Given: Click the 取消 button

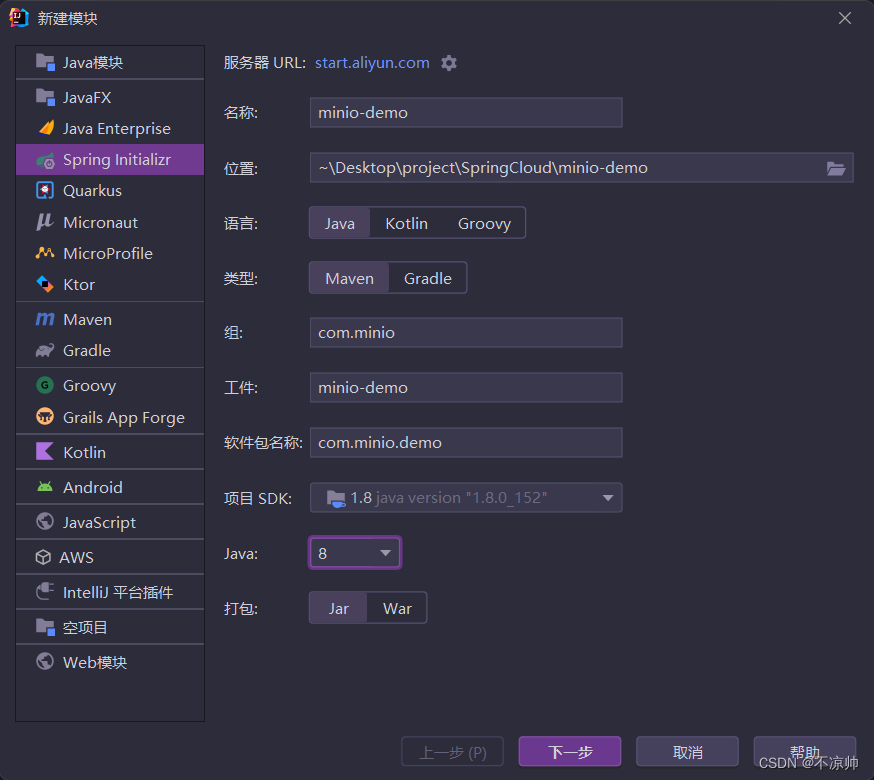Looking at the screenshot, I should [x=687, y=752].
